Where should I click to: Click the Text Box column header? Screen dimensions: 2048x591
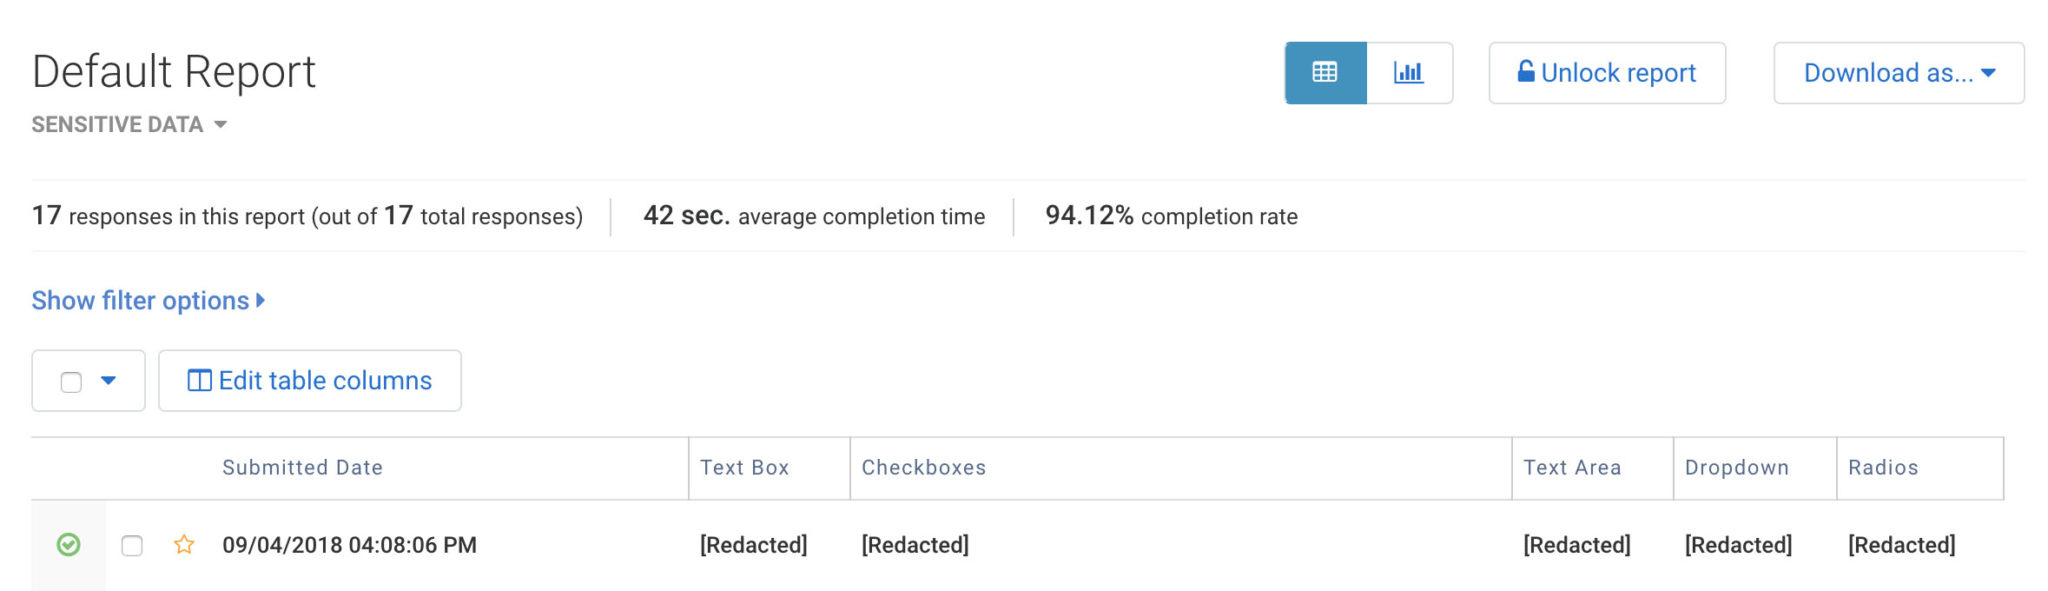click(x=745, y=468)
